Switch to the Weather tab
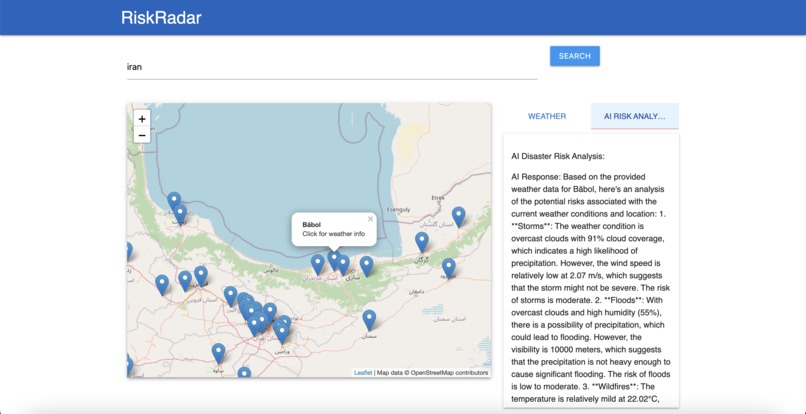The width and height of the screenshot is (806, 414). (x=547, y=116)
